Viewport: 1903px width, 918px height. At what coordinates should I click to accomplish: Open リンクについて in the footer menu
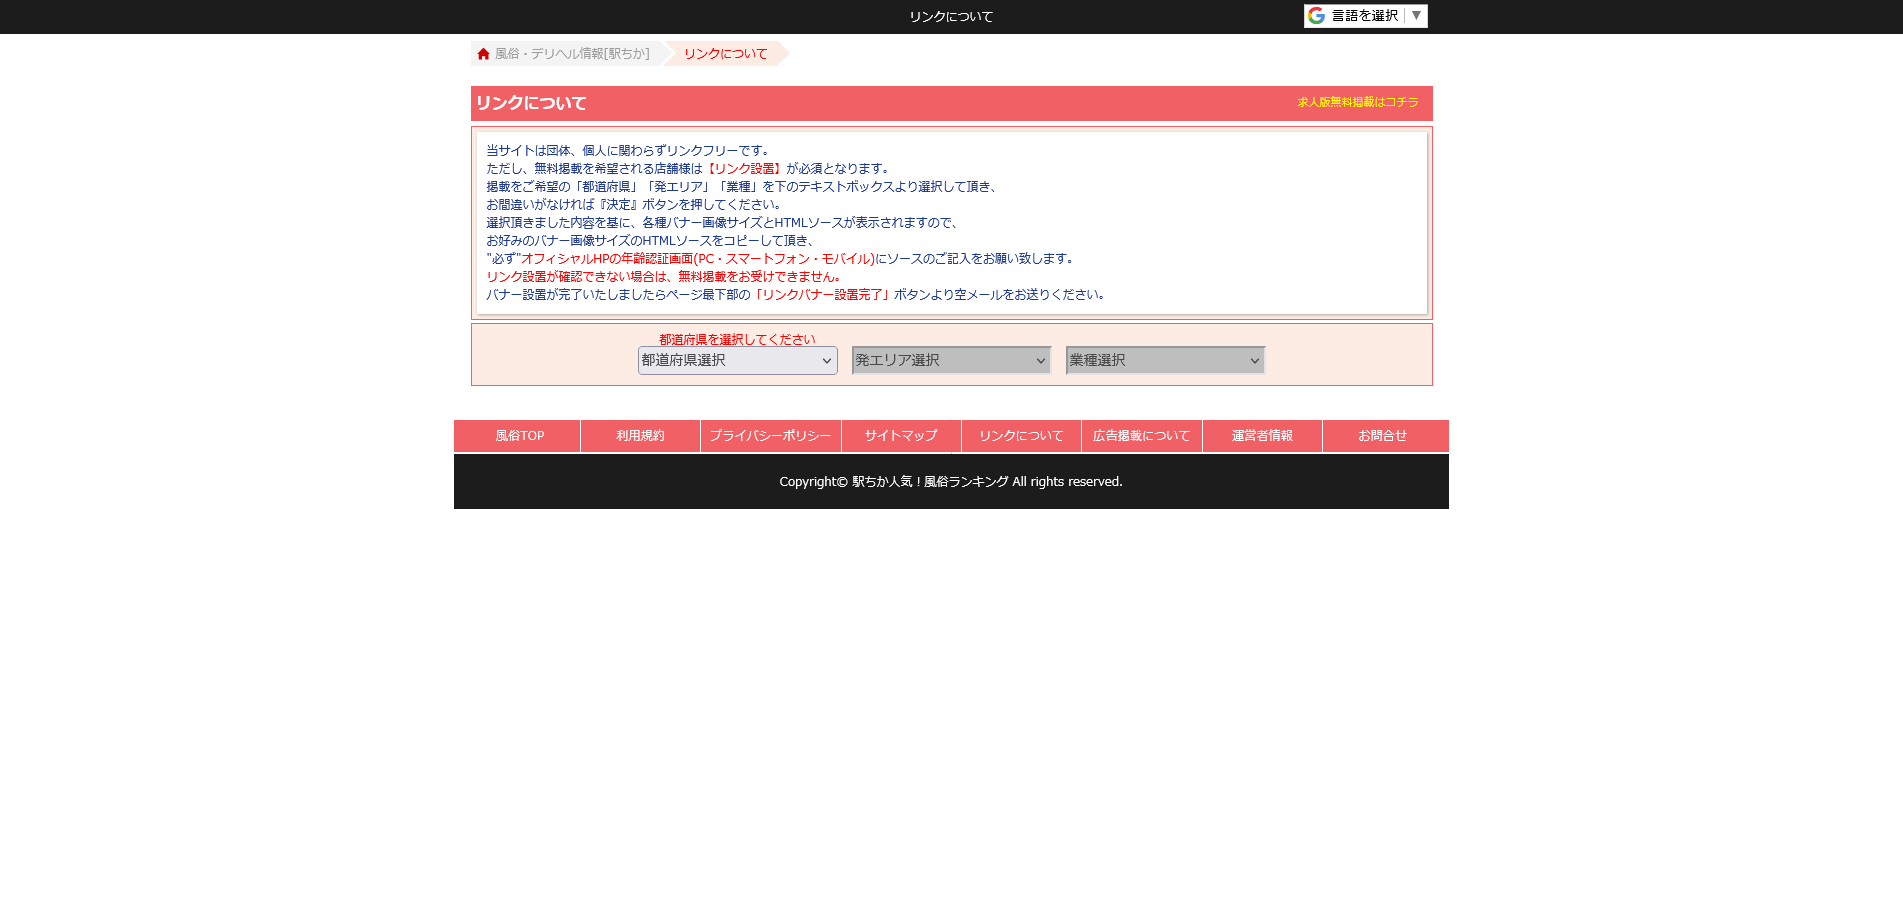pyautogui.click(x=1021, y=436)
